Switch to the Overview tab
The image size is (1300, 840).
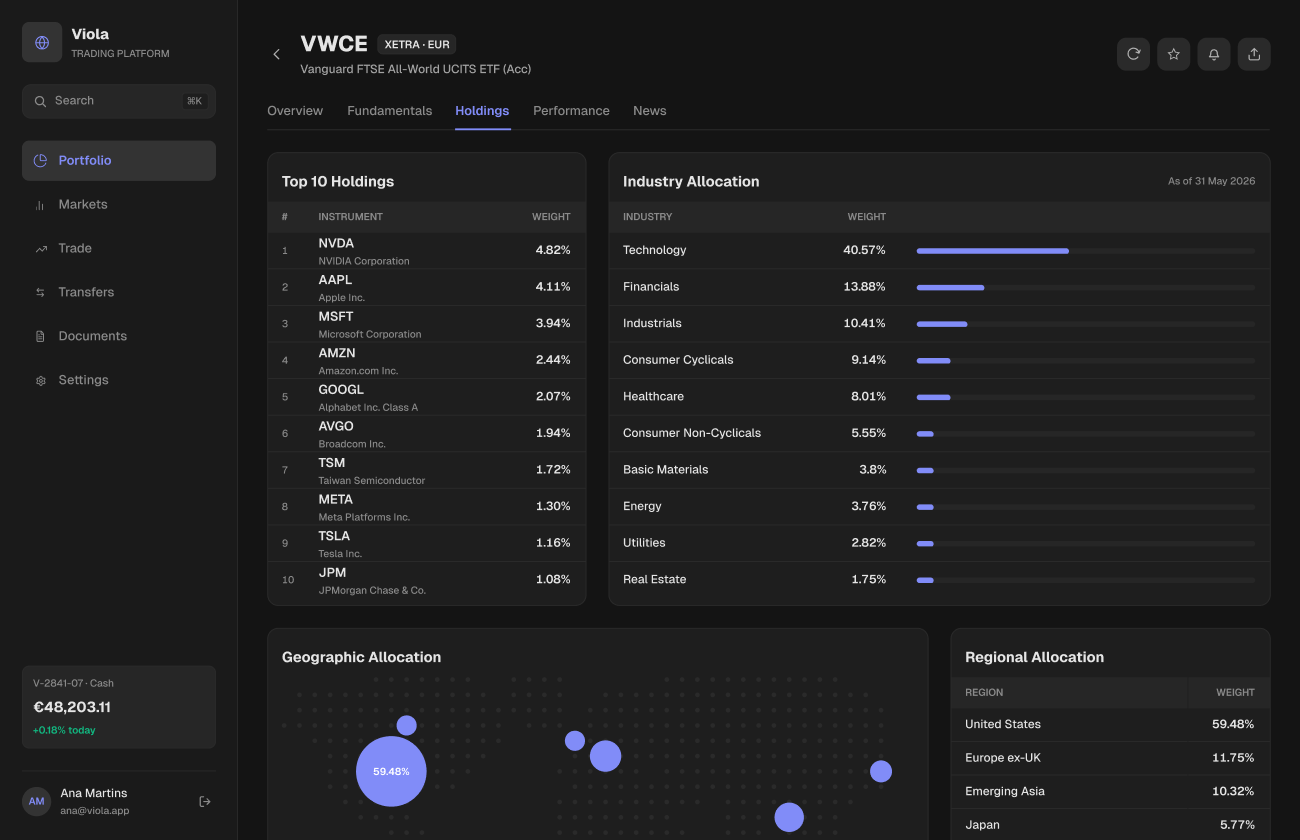coord(295,111)
